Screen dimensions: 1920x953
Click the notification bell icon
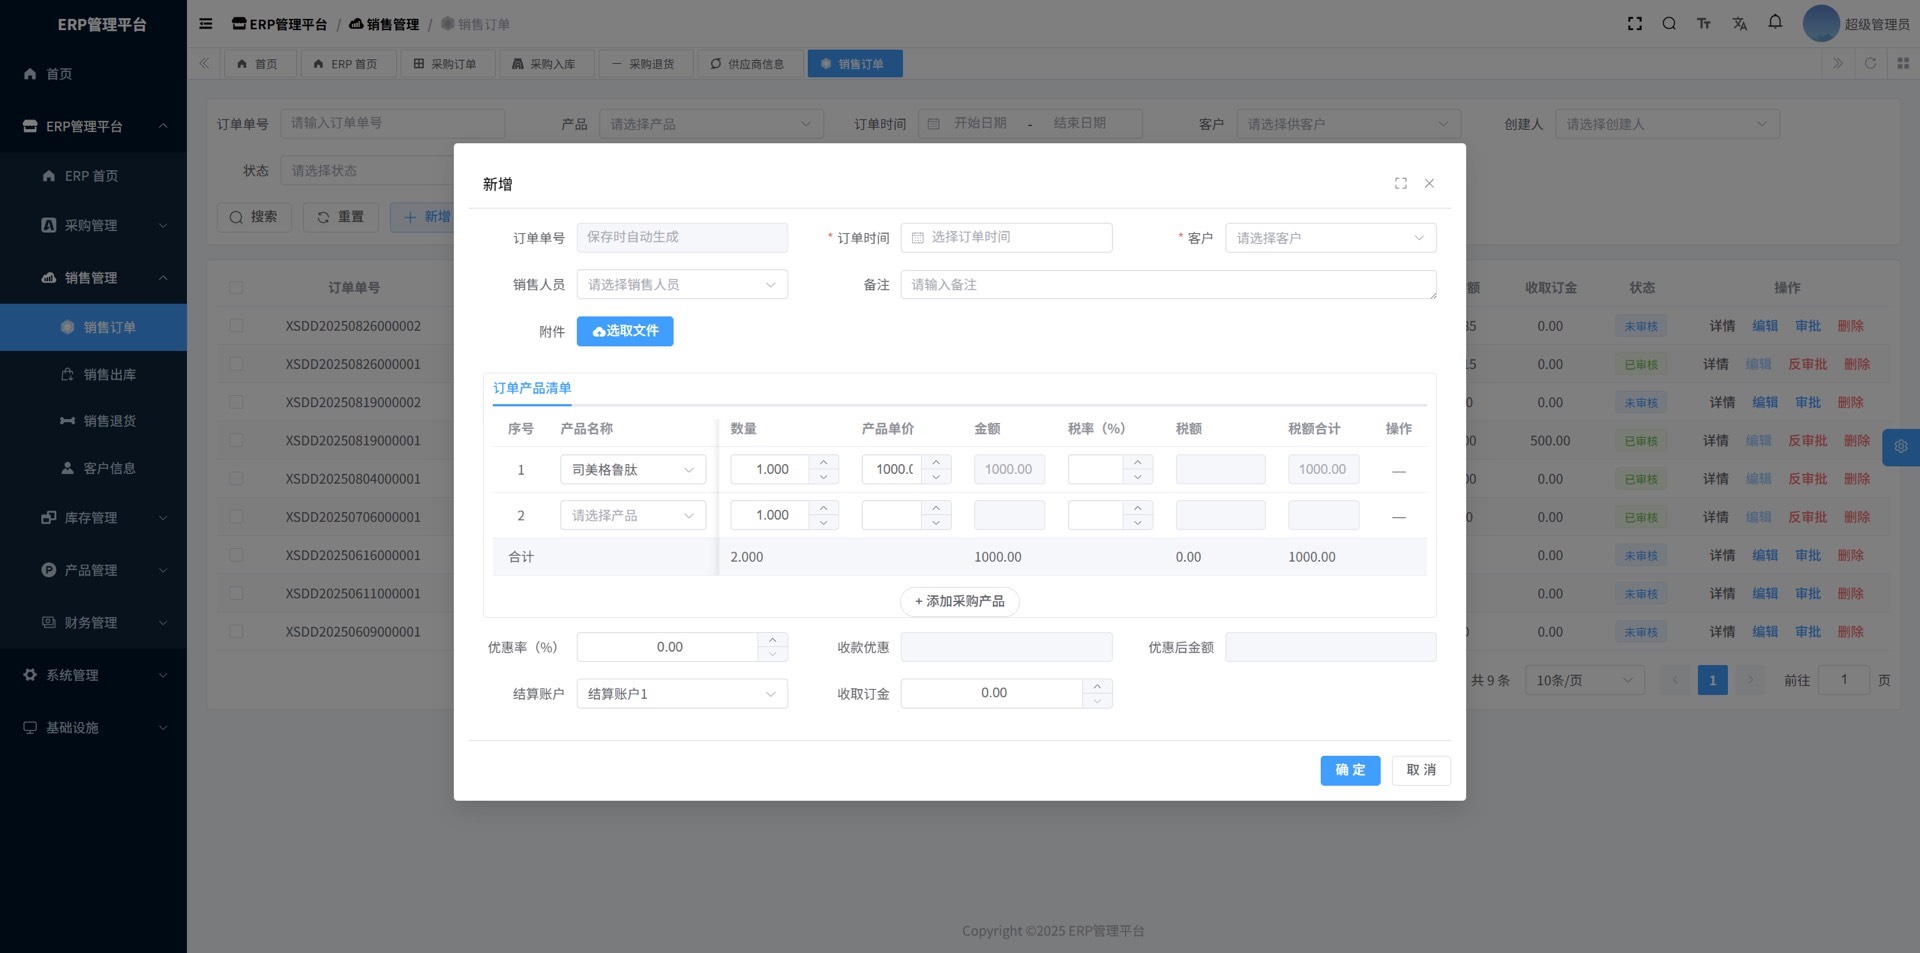coord(1775,22)
